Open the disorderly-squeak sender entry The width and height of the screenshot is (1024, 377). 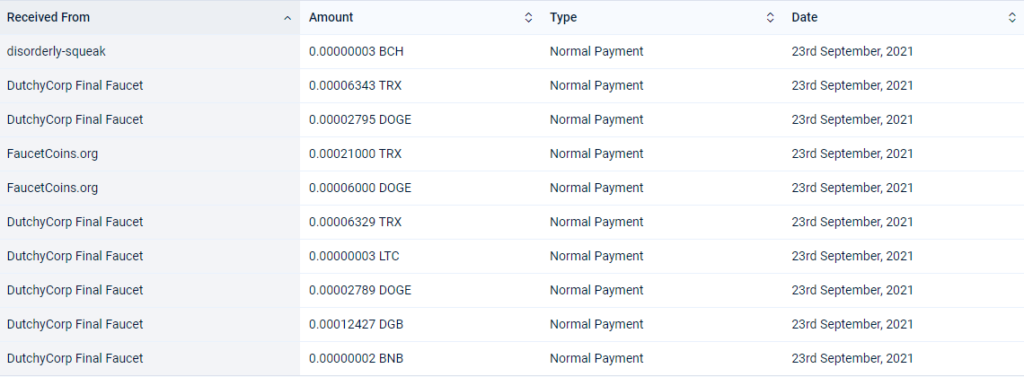point(56,51)
